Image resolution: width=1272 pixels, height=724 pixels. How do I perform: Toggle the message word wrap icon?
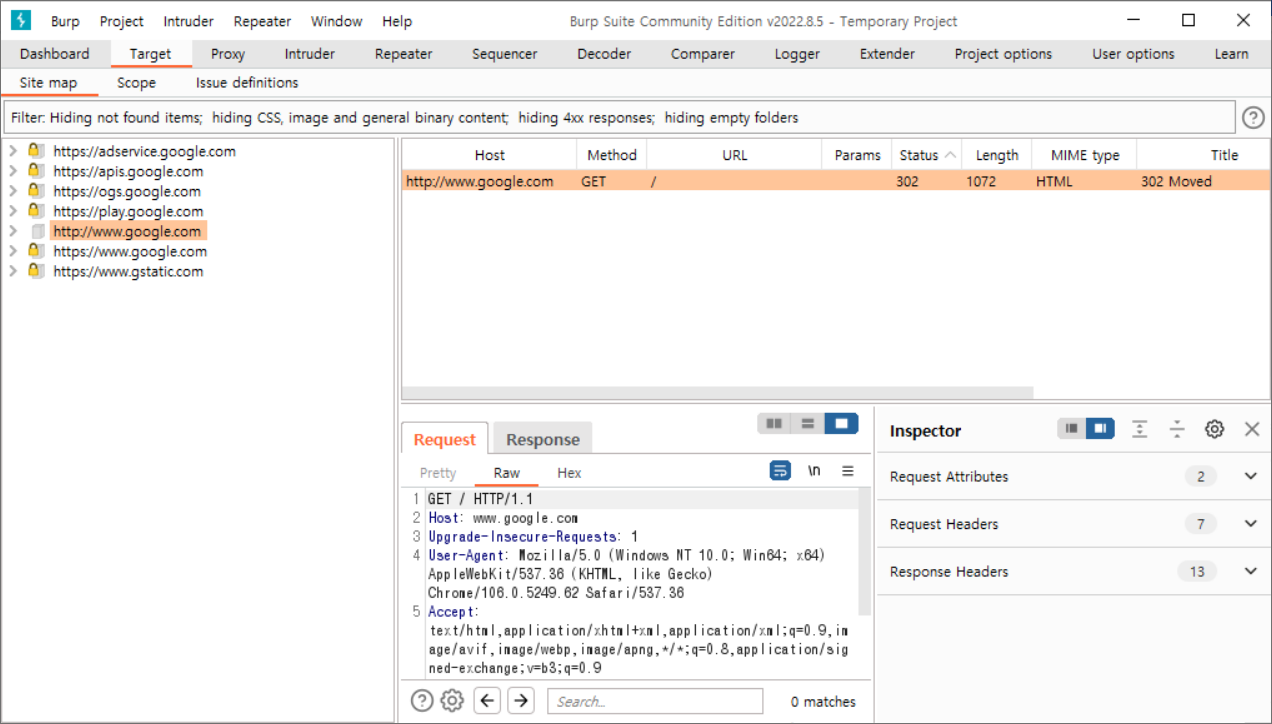tap(780, 471)
